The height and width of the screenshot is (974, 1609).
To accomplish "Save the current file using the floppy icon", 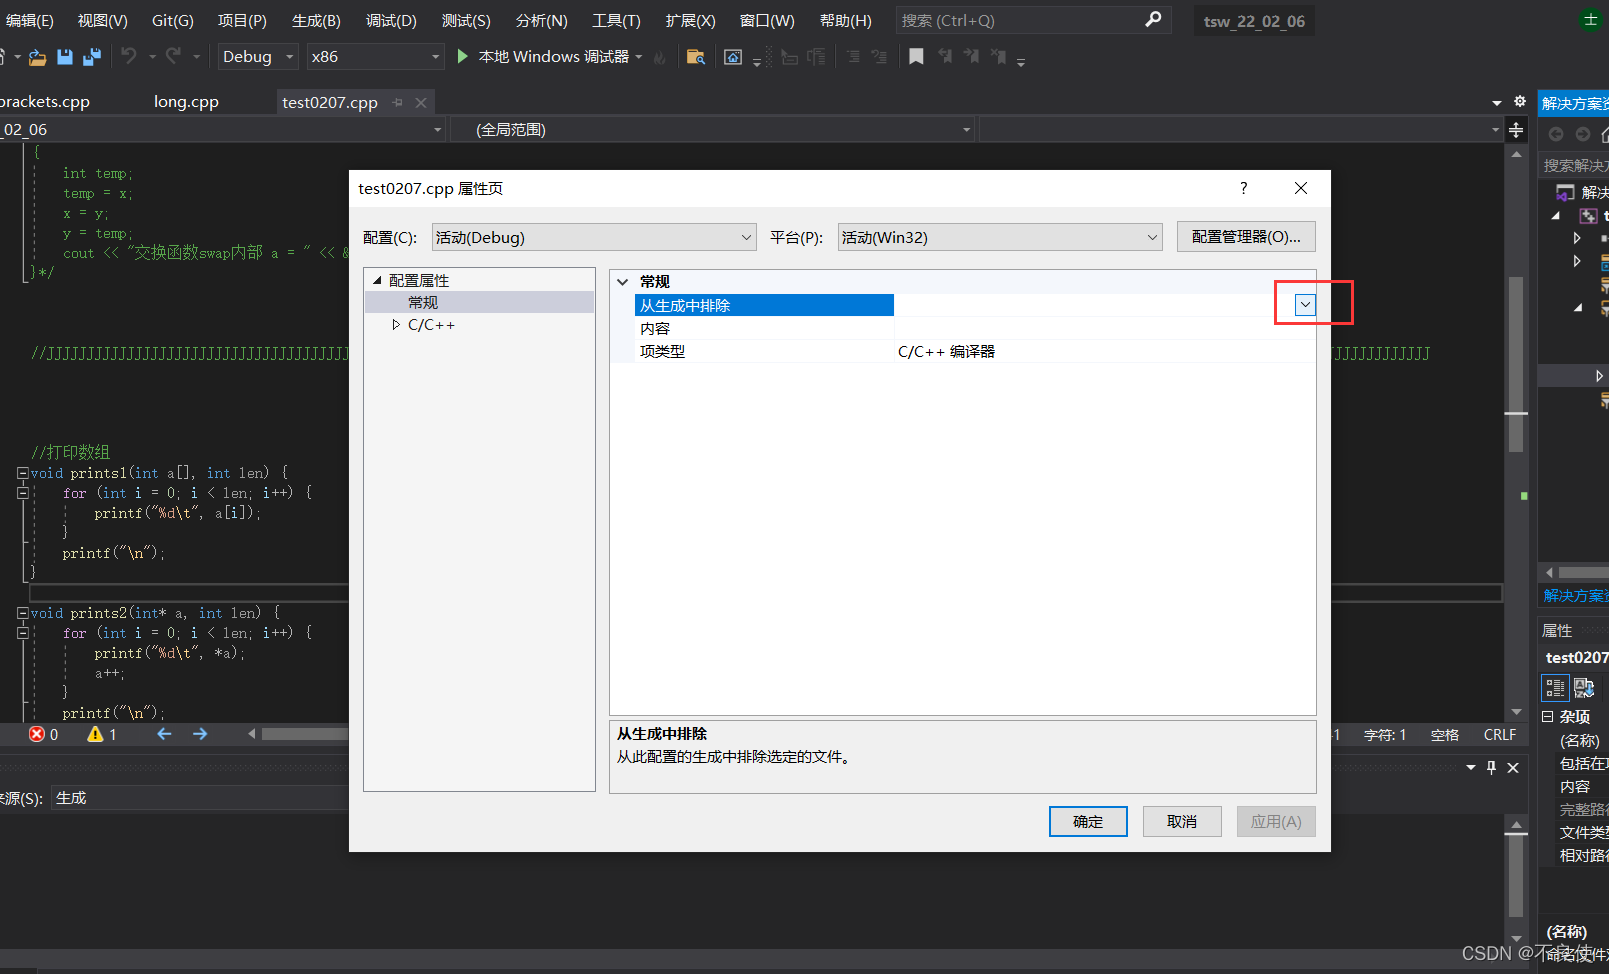I will coord(65,57).
